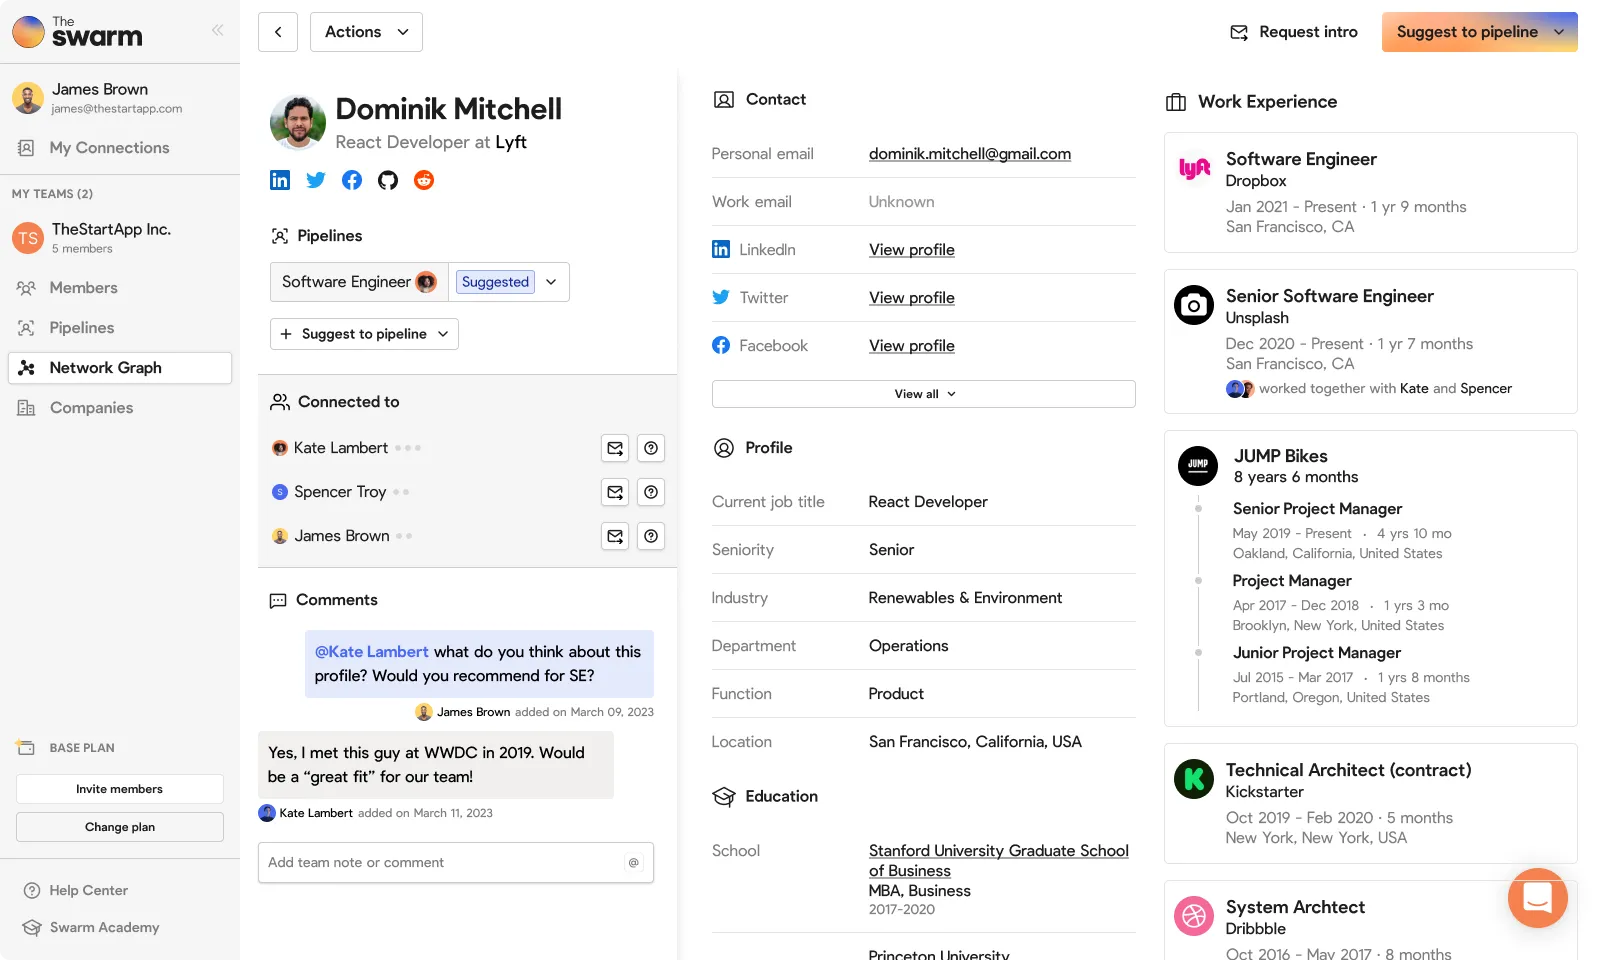1600x960 pixels.
Task: Request intro via James Brown mail icon
Action: point(615,536)
